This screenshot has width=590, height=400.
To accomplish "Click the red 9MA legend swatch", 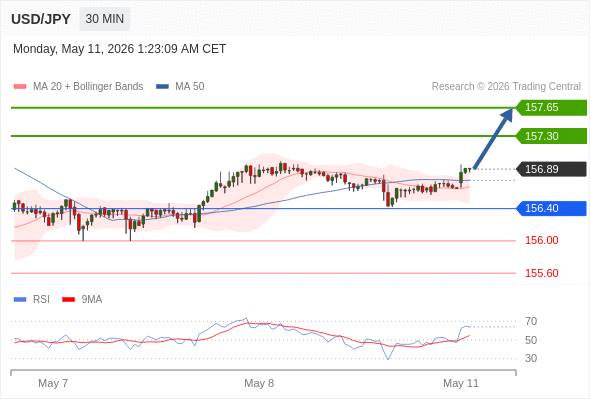I will [68, 300].
